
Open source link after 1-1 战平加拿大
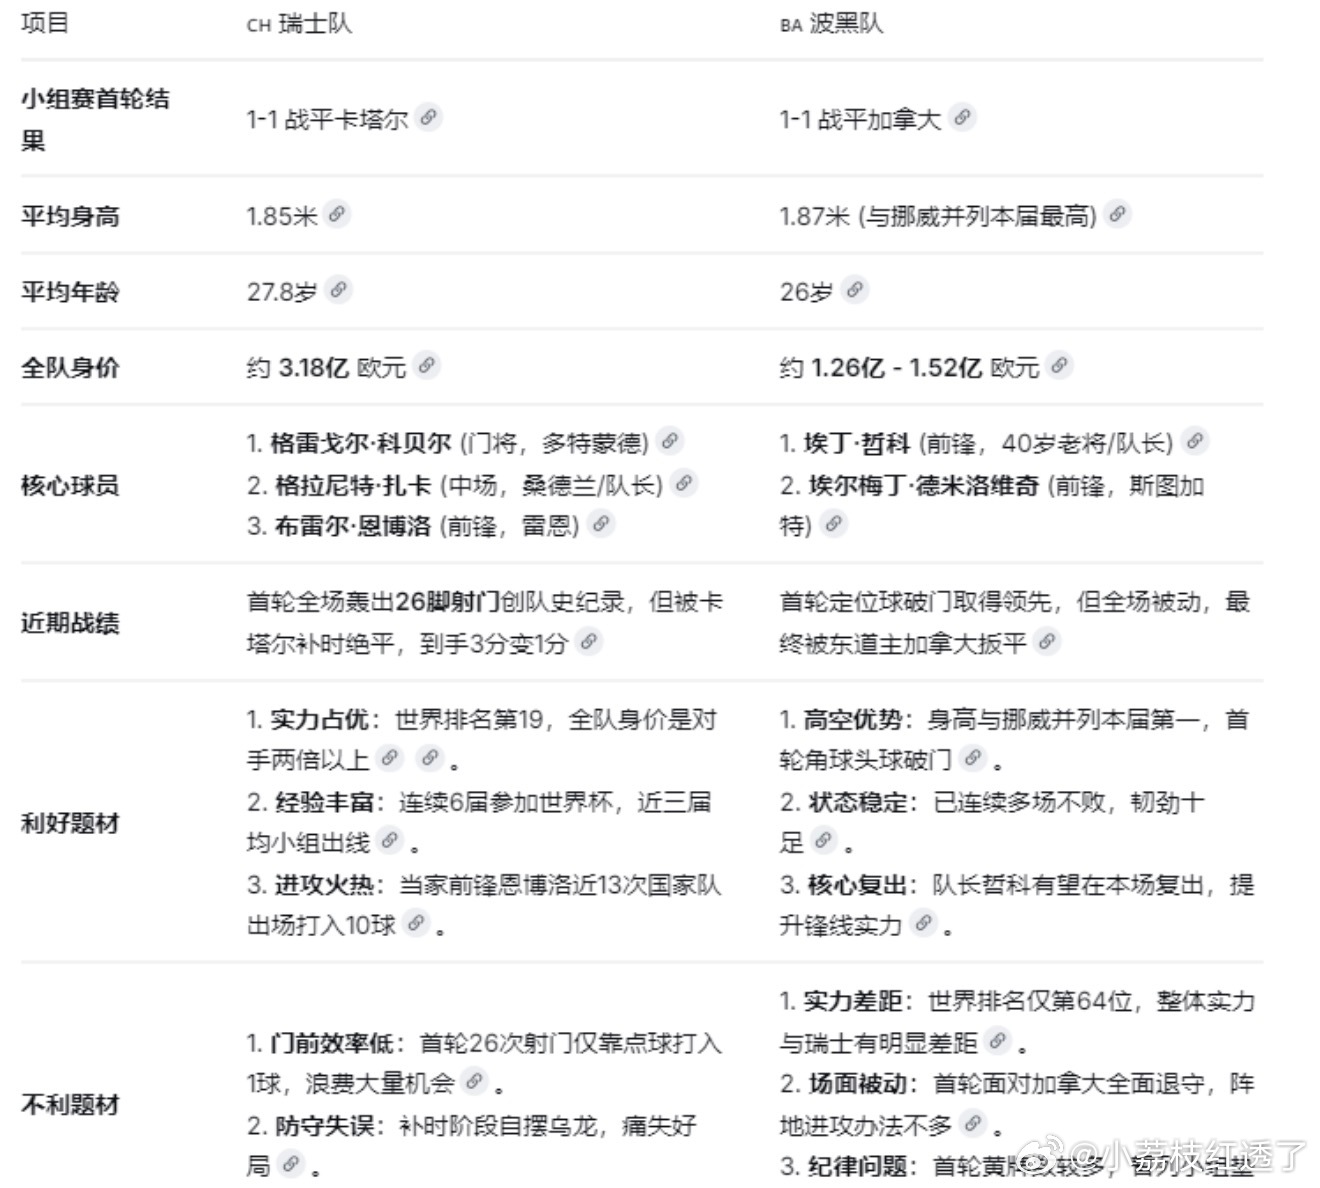click(x=962, y=117)
